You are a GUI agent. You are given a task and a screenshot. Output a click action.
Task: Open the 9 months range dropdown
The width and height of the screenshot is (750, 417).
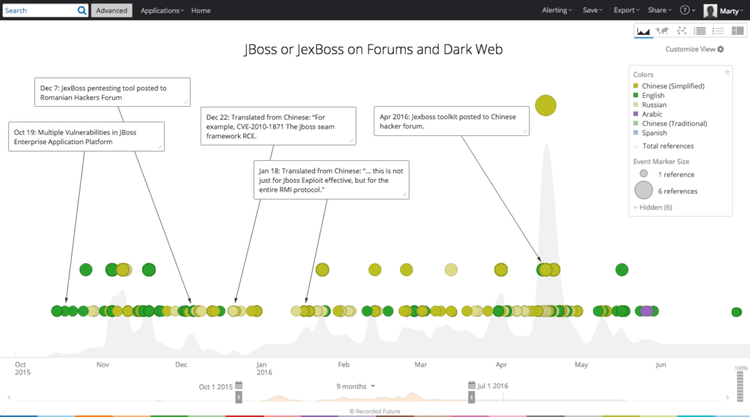tap(358, 385)
